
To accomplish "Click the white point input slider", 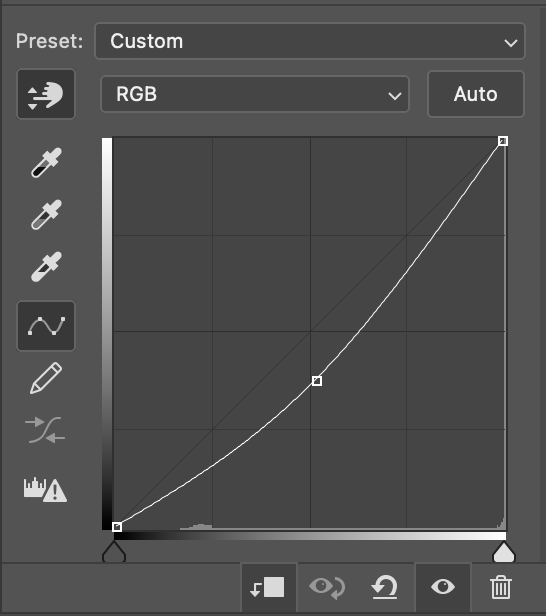I will 504,552.
